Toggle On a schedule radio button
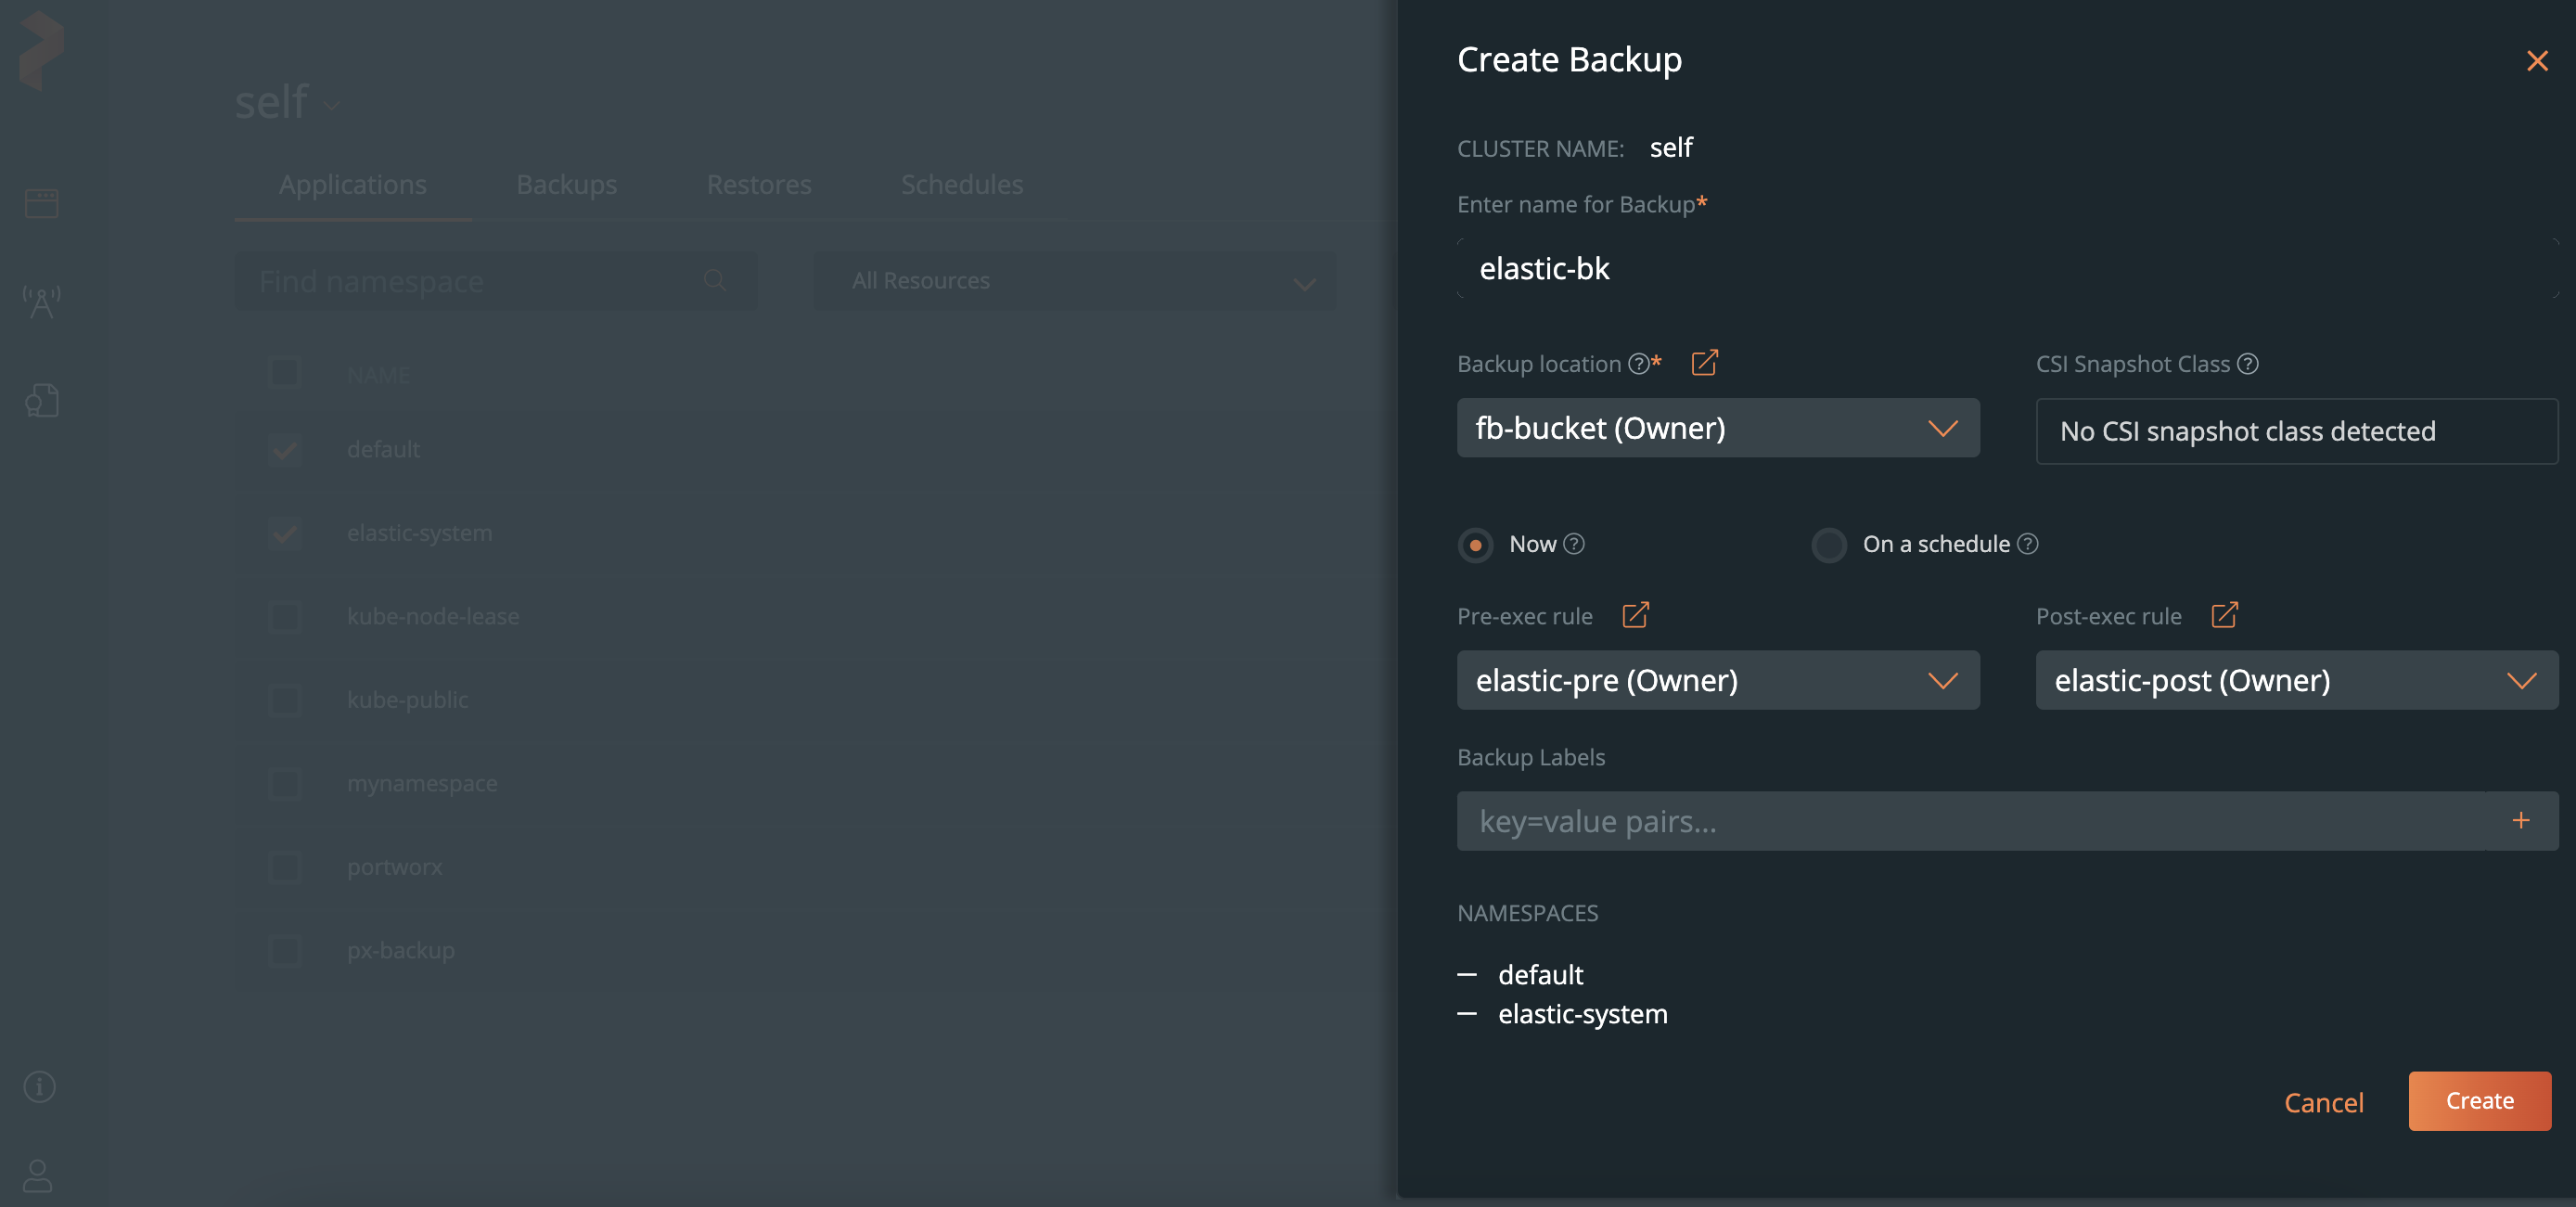This screenshot has width=2576, height=1207. (1826, 544)
